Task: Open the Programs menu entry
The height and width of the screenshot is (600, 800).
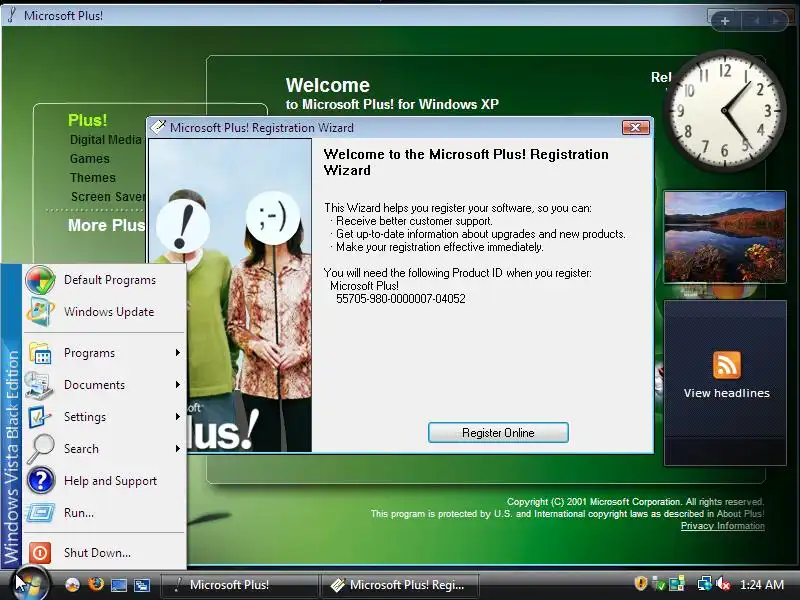Action: click(x=104, y=353)
